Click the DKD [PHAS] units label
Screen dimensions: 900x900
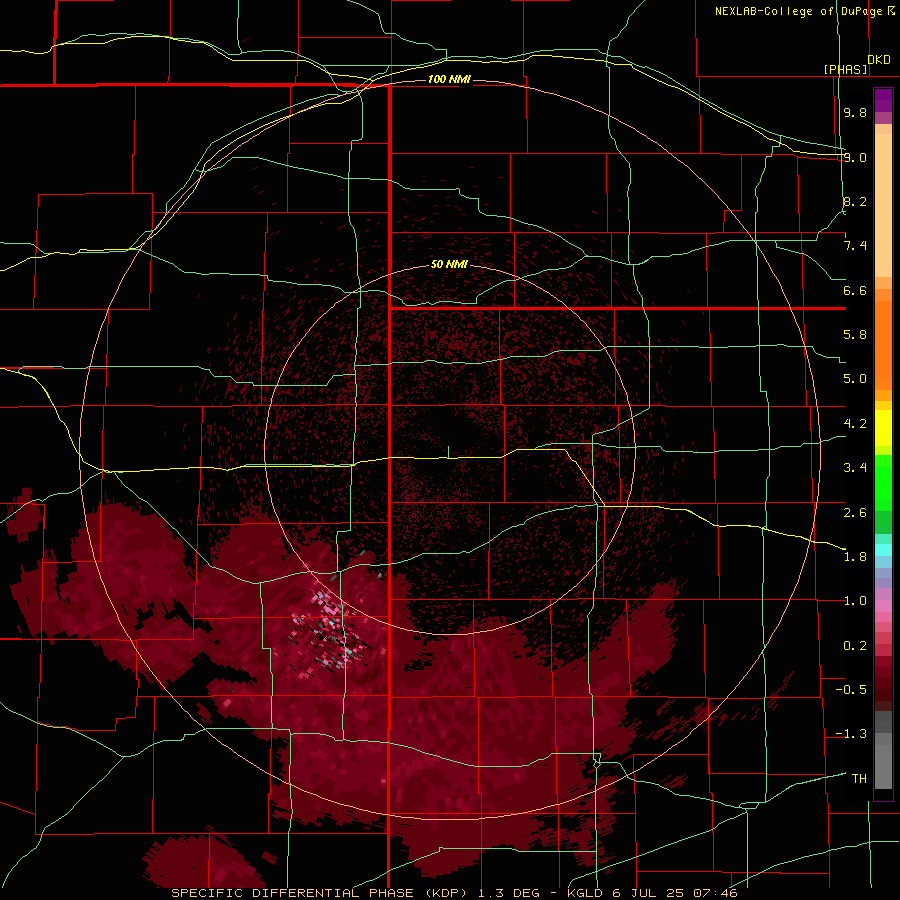click(x=857, y=64)
